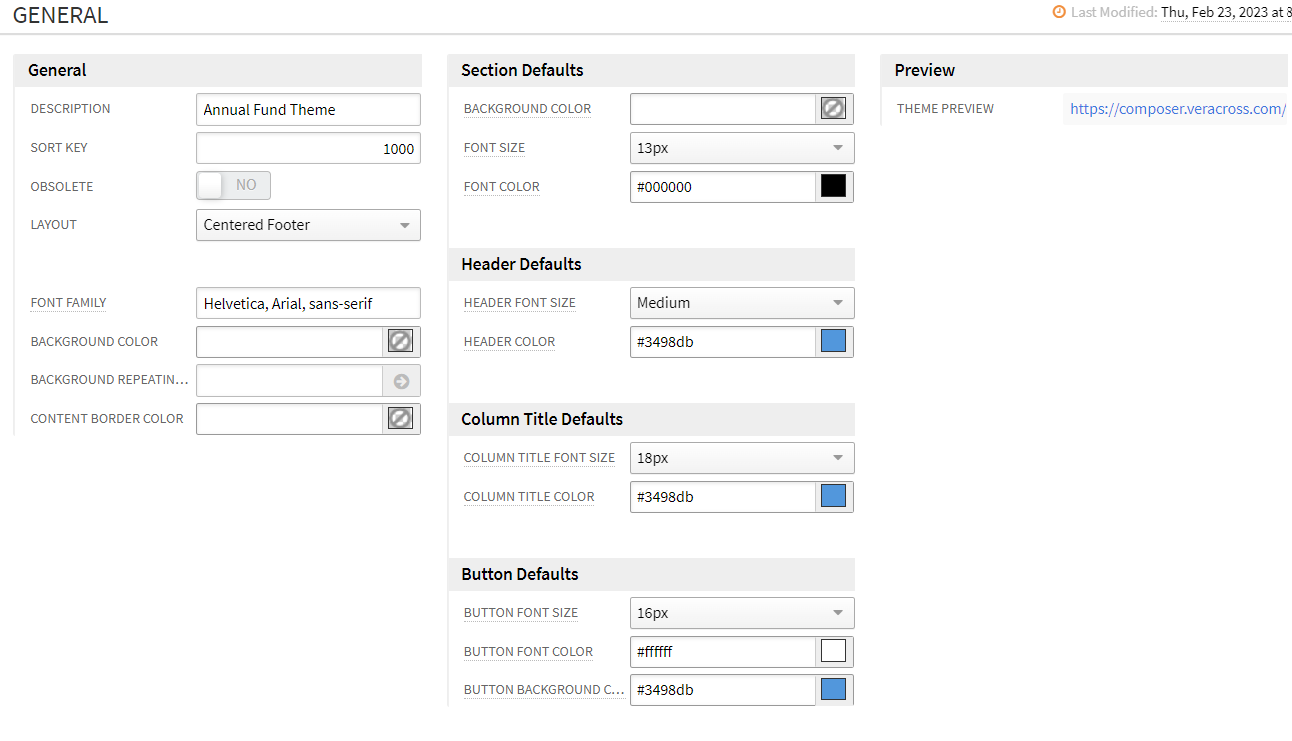Open the Header Font Size dropdown
Screen dimensions: 1292x741
point(741,302)
